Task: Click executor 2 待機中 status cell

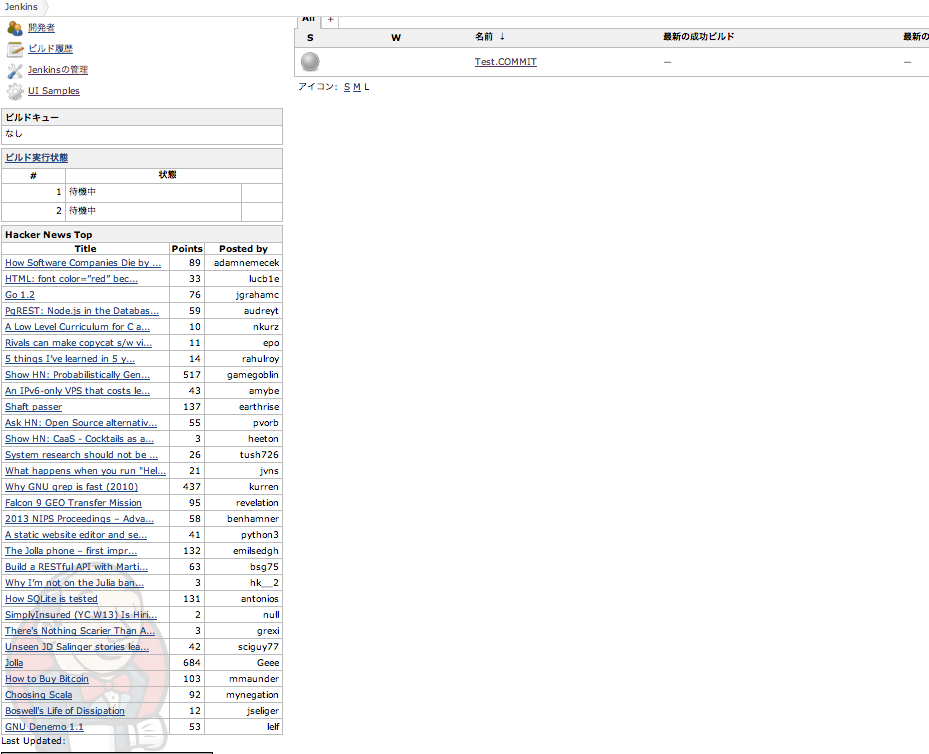Action: click(153, 211)
